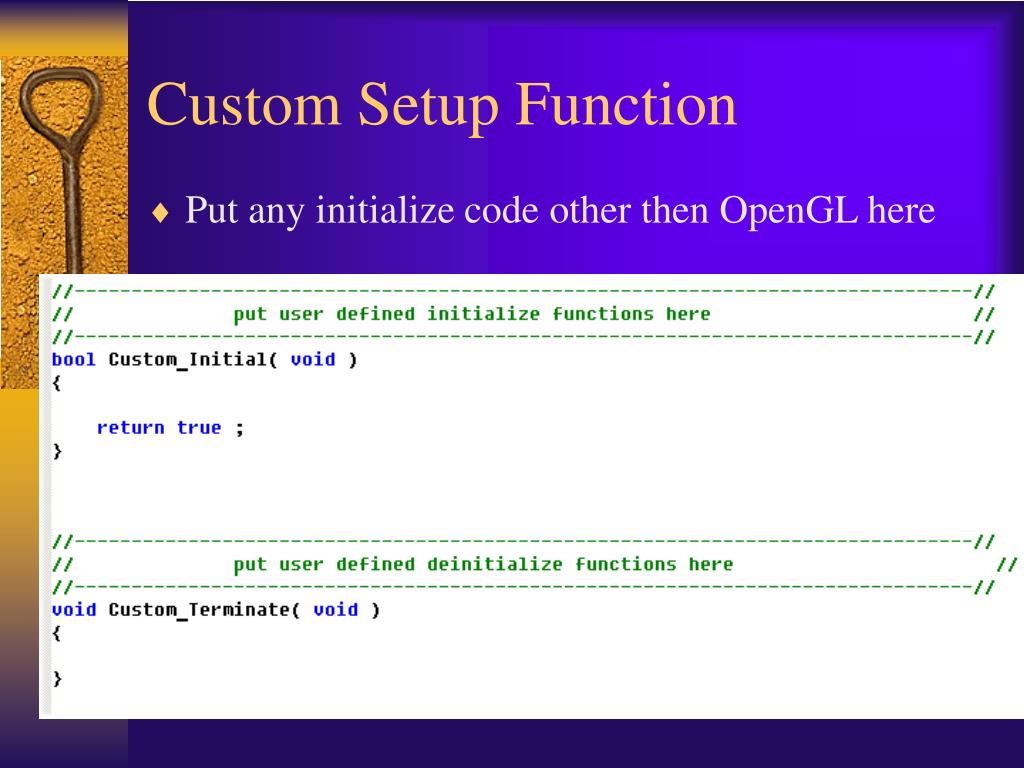Image resolution: width=1024 pixels, height=768 pixels.
Task: Click the 'void' parameter in Custom_Terminate
Action: click(336, 610)
